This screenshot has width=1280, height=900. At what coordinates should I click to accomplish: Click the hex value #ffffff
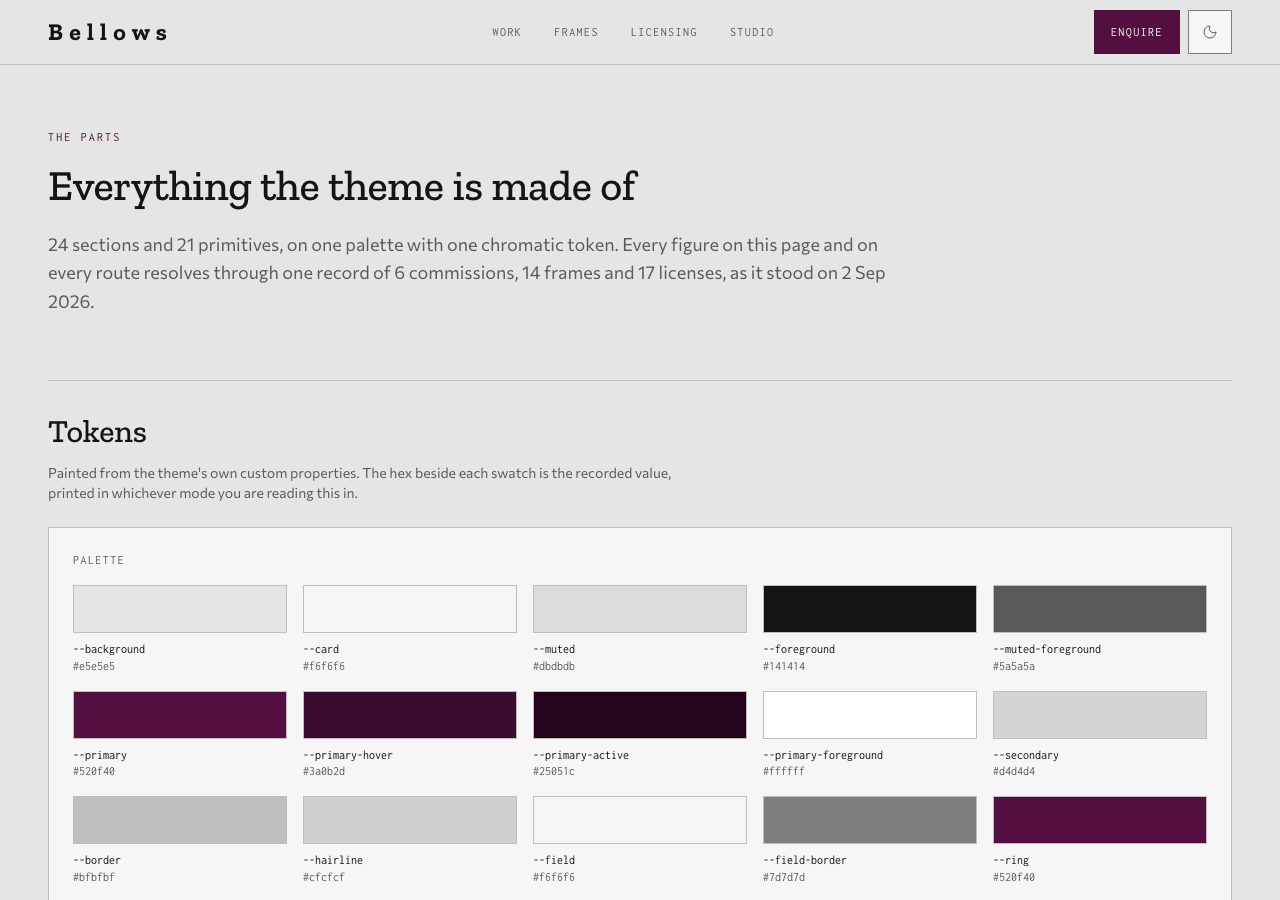point(784,772)
